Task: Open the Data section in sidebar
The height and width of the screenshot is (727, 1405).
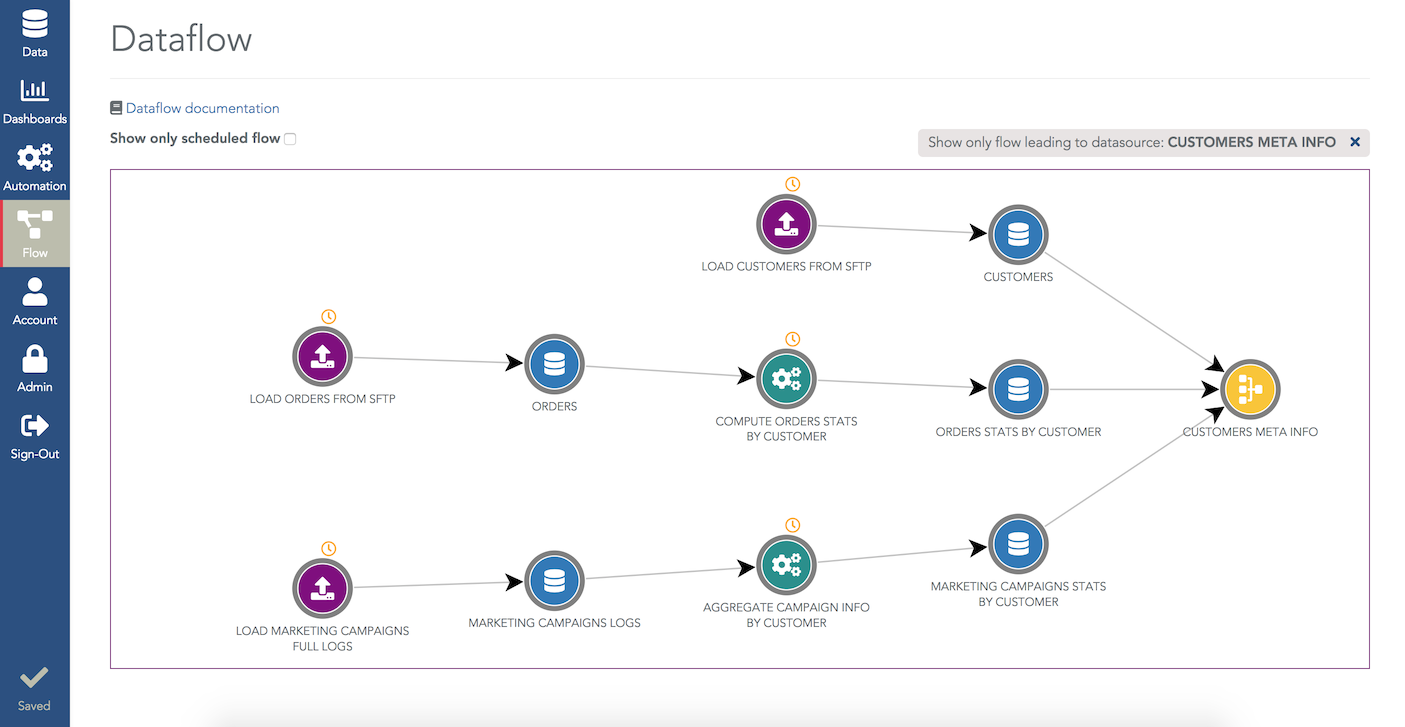Action: click(x=35, y=32)
